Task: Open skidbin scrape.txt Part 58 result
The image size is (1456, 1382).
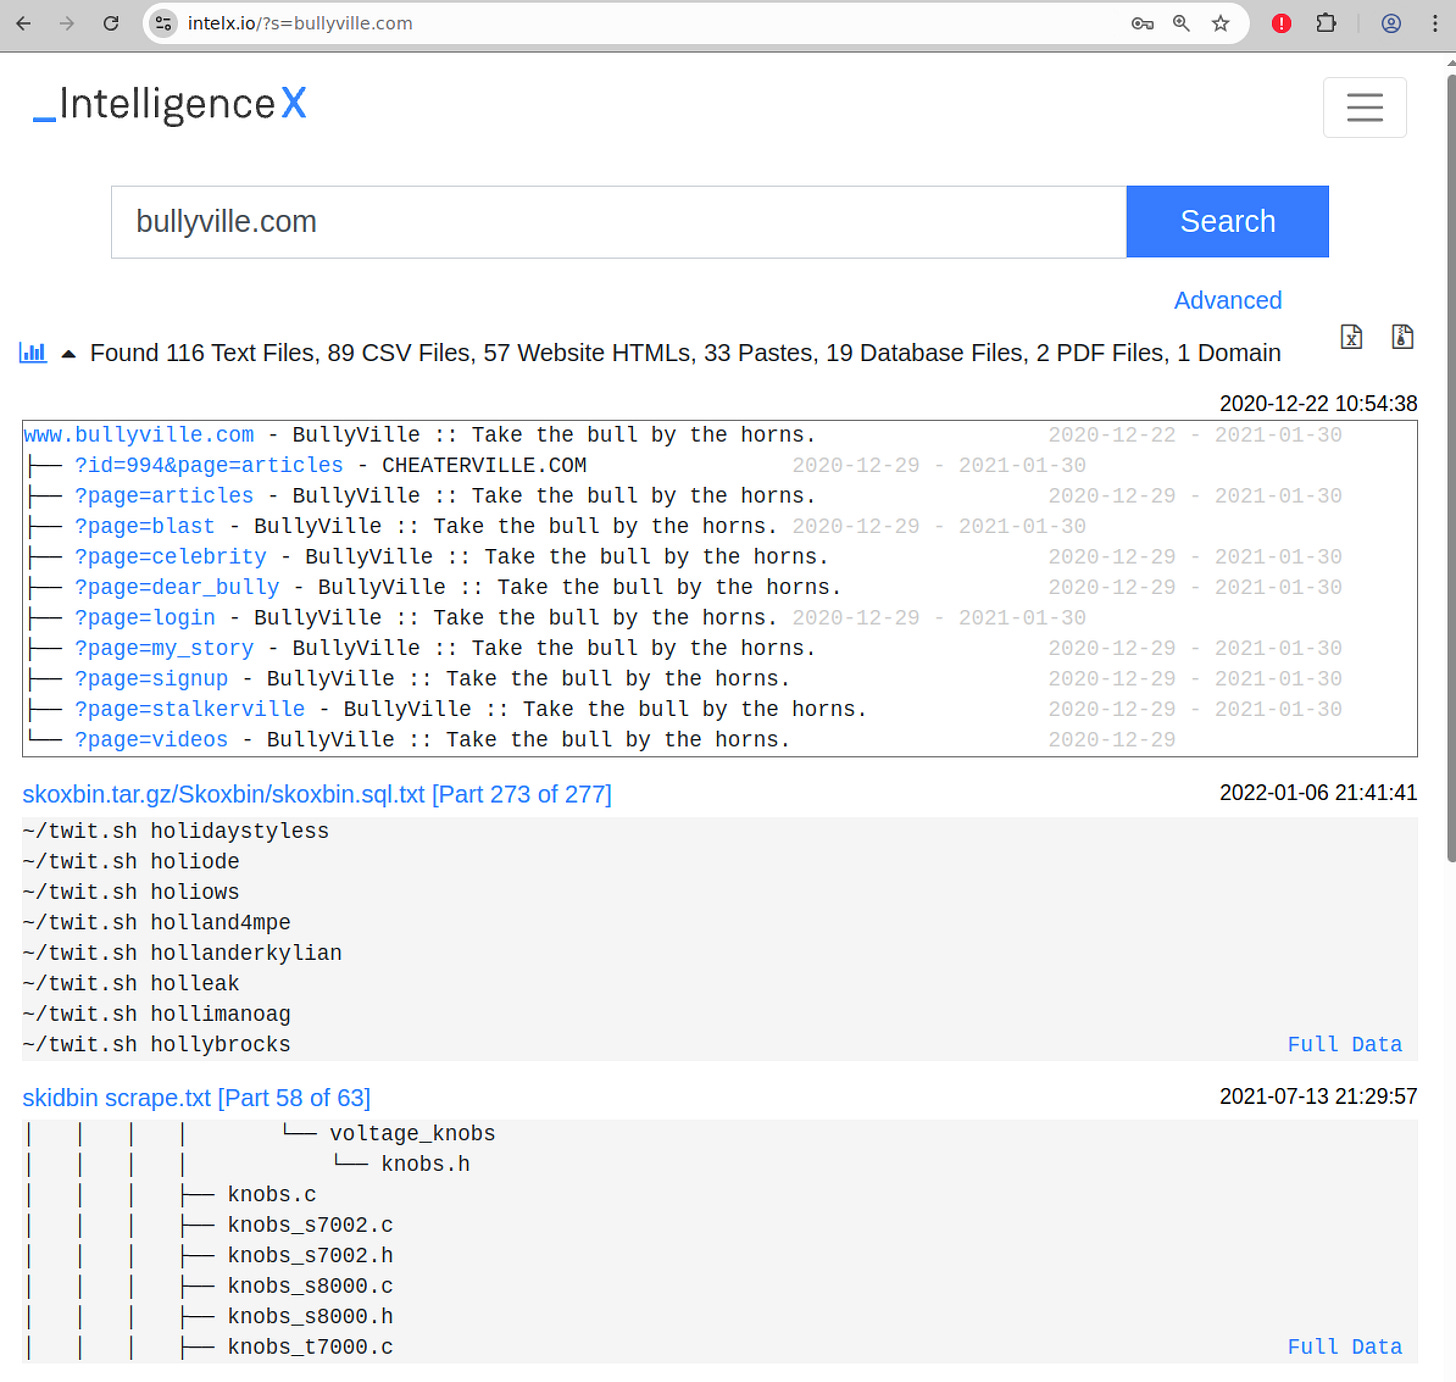Action: click(x=196, y=1098)
